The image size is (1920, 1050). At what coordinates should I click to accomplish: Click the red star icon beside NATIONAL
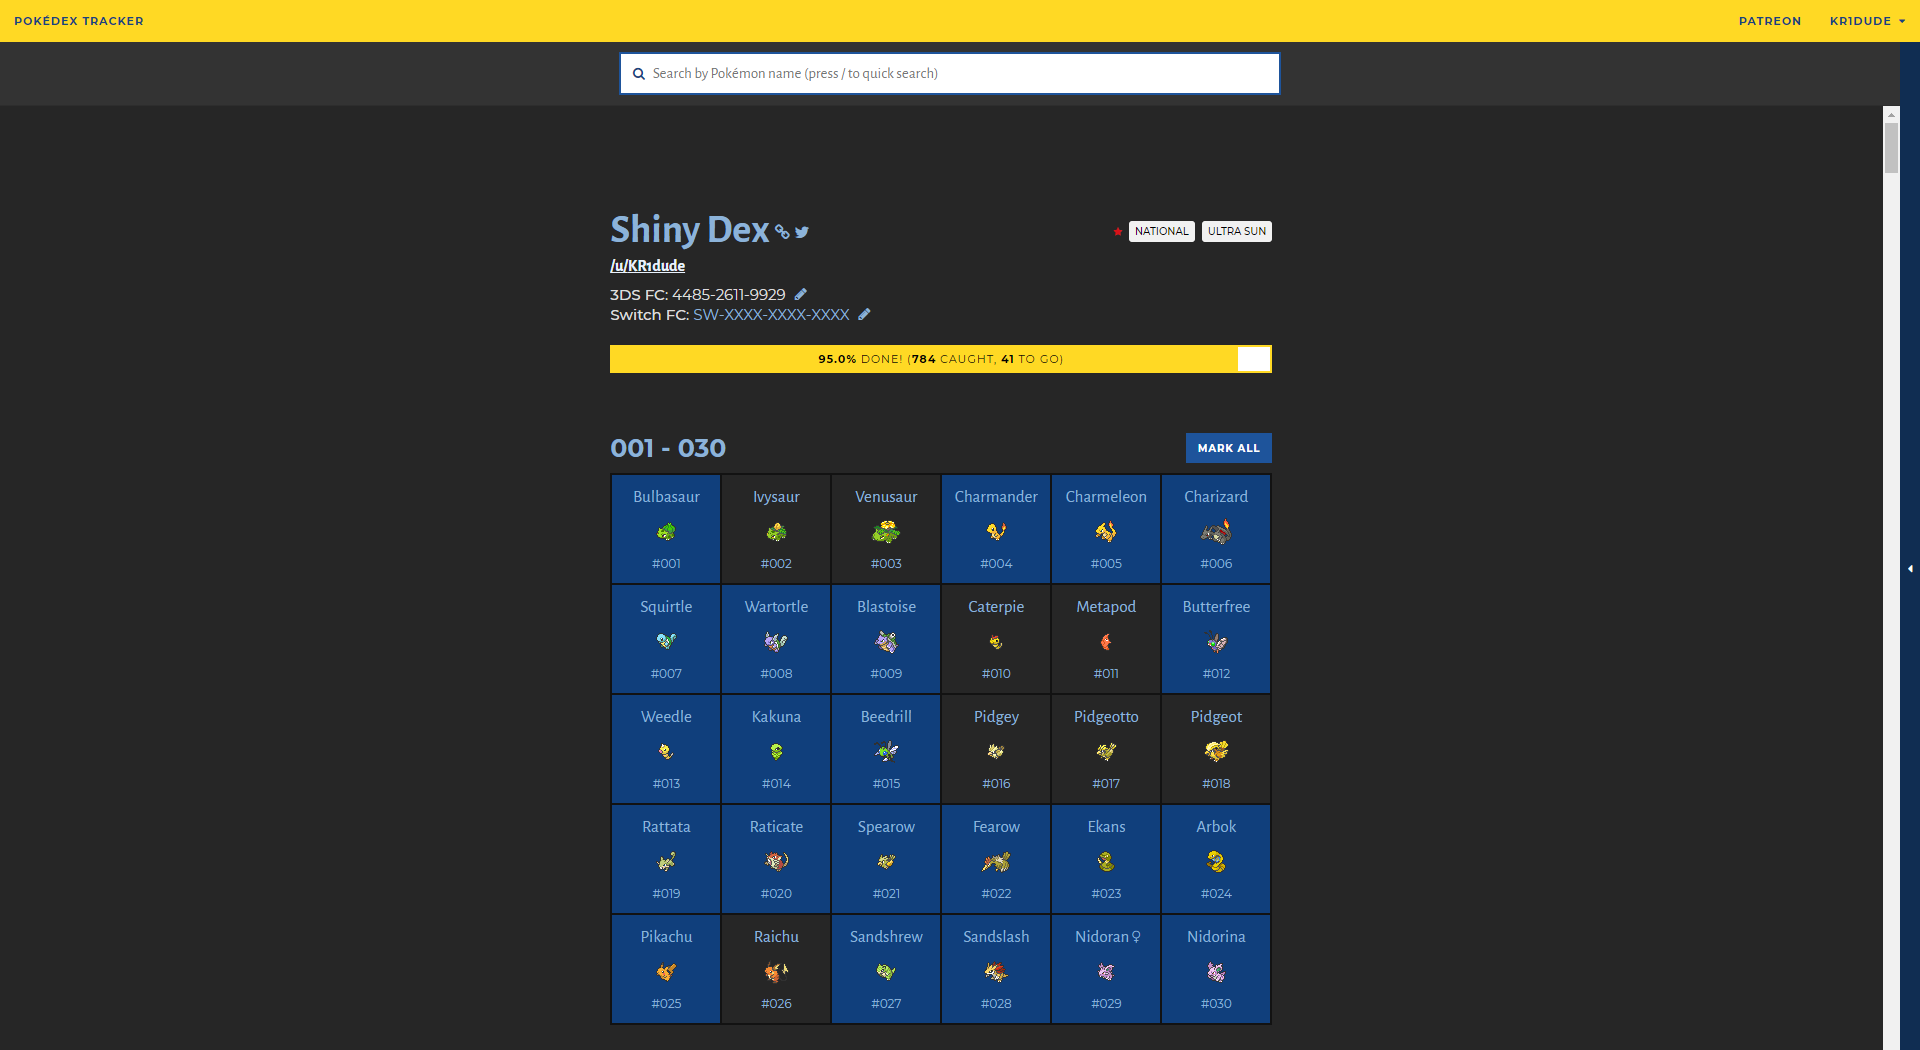coord(1117,231)
